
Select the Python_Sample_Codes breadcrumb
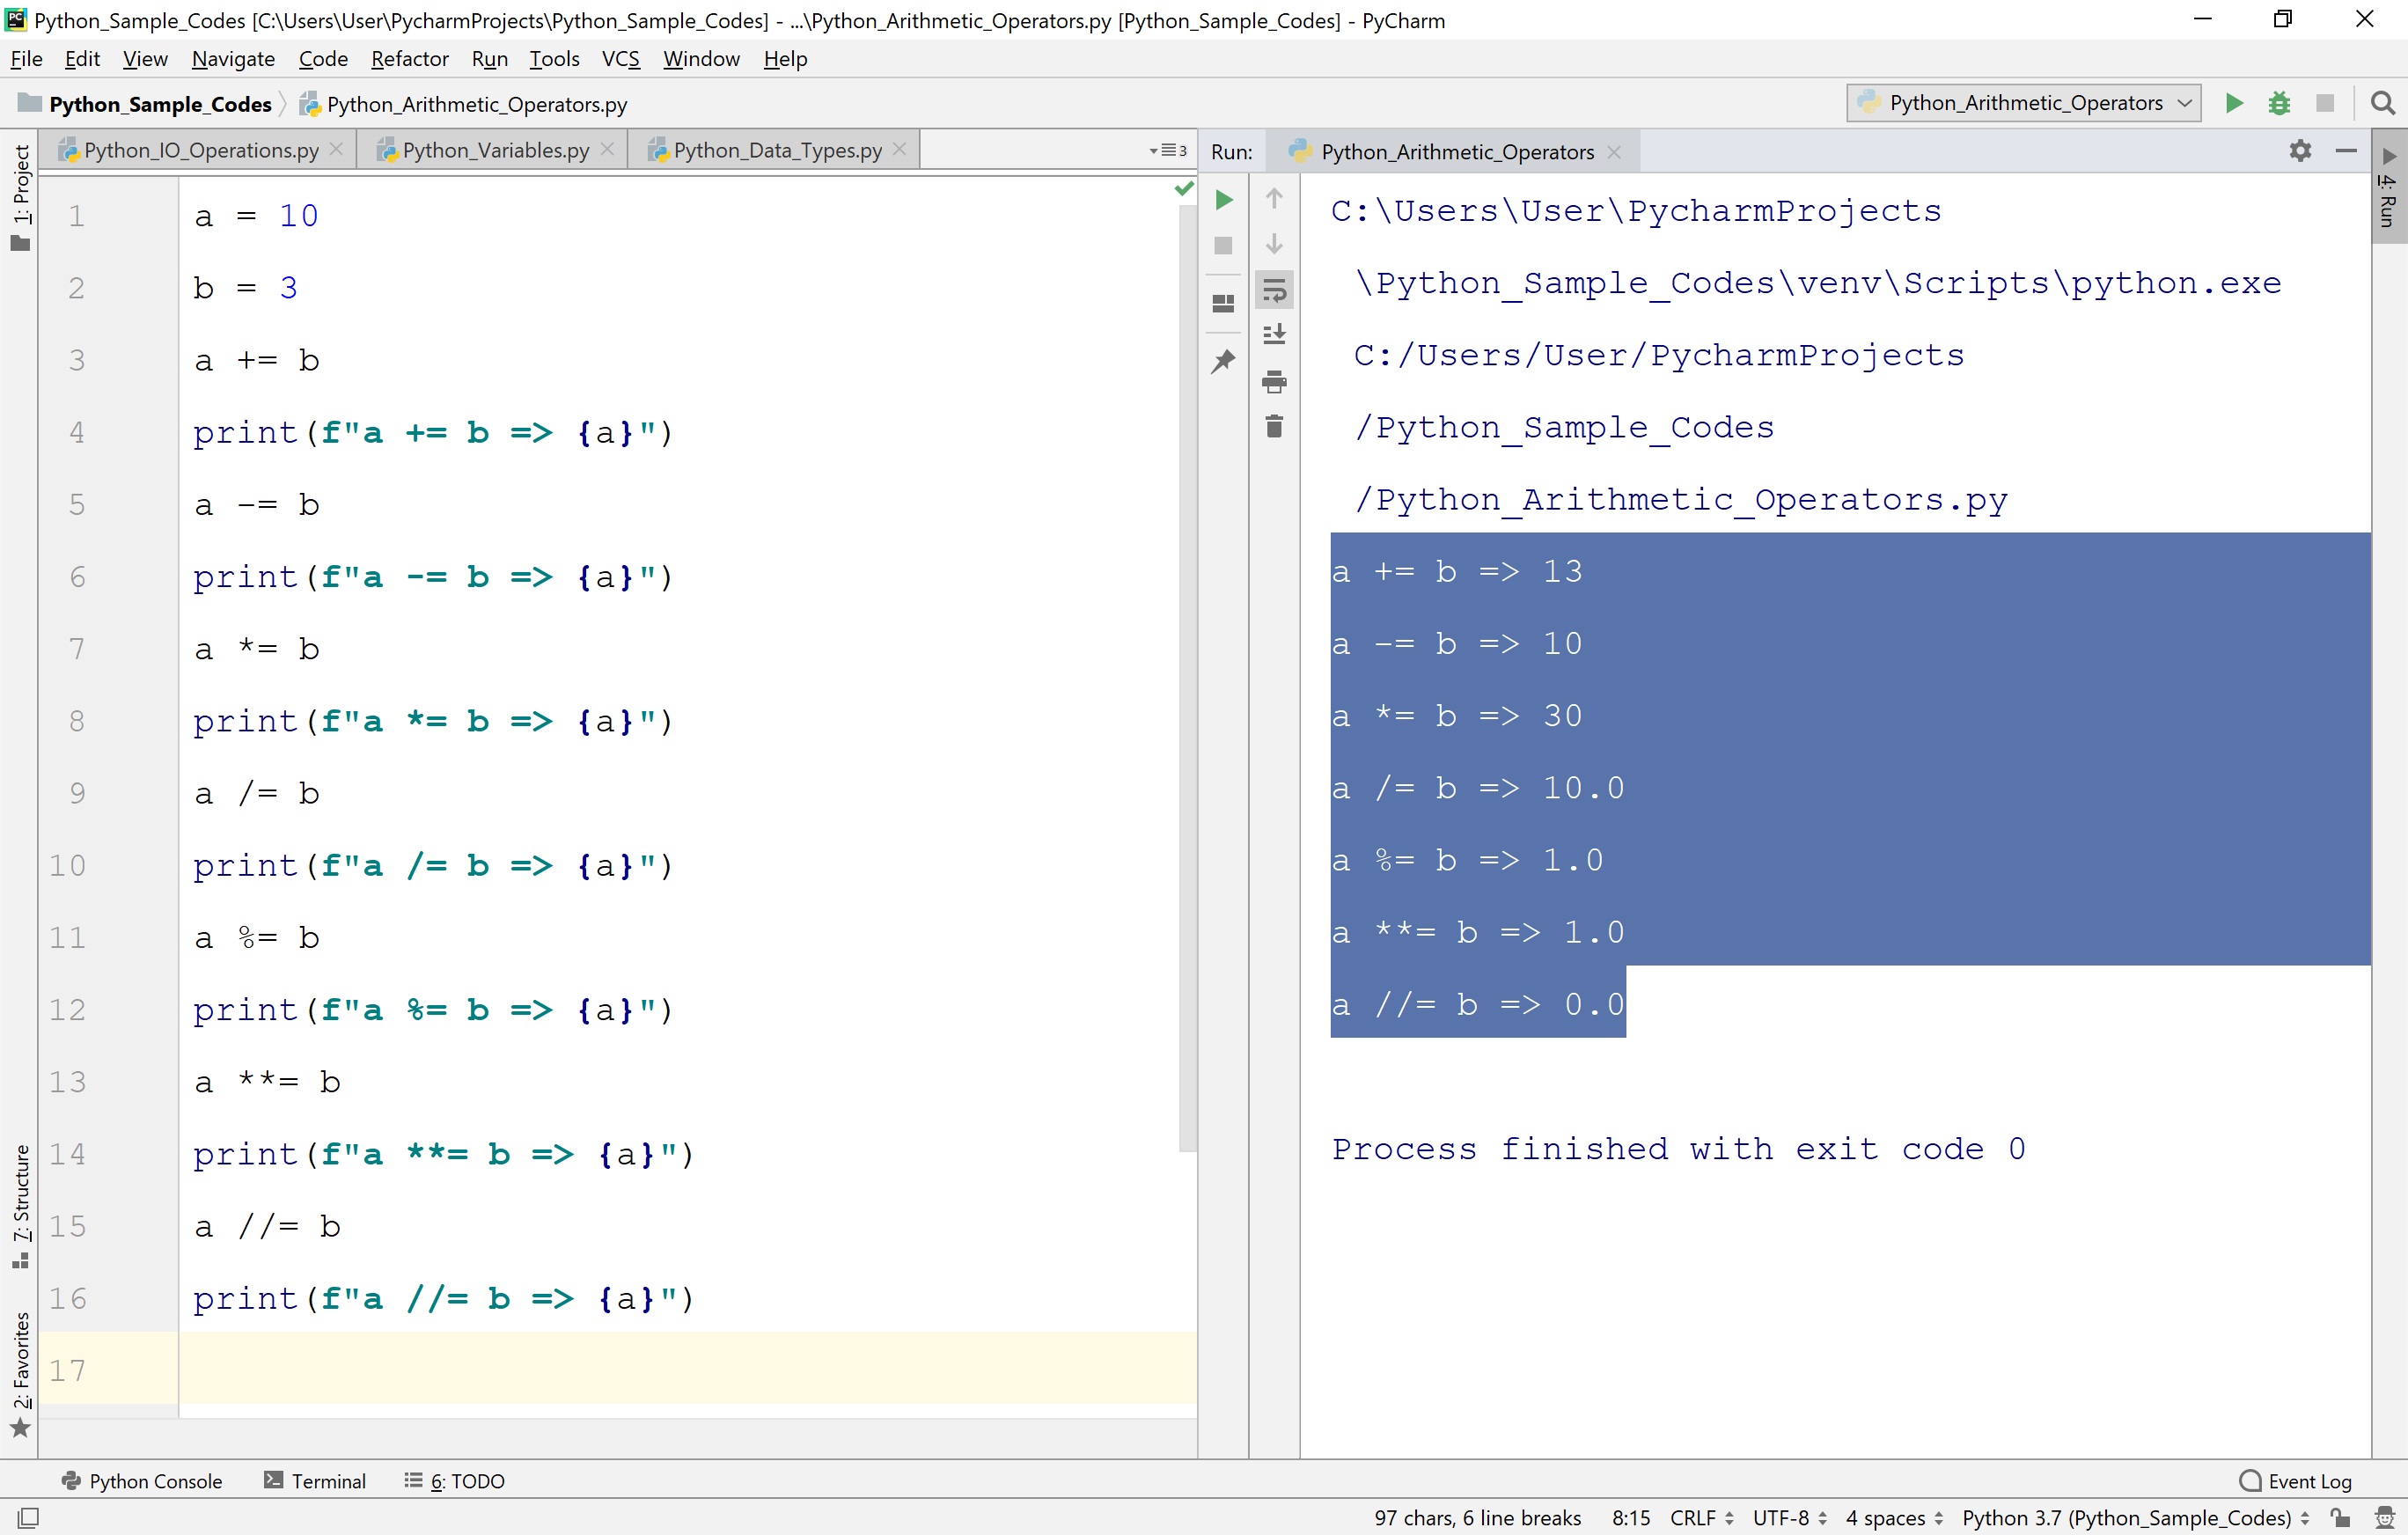click(160, 103)
